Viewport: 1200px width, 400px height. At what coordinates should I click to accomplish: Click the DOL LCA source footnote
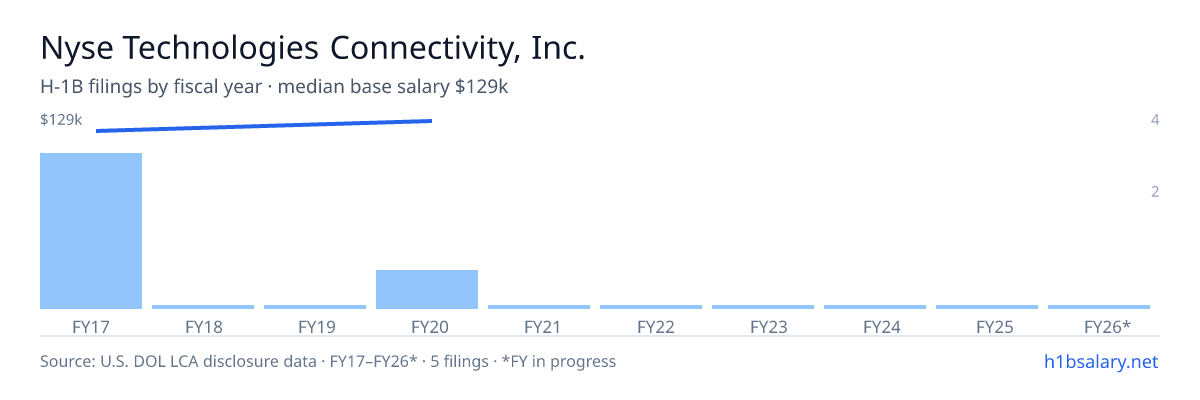pyautogui.click(x=328, y=361)
